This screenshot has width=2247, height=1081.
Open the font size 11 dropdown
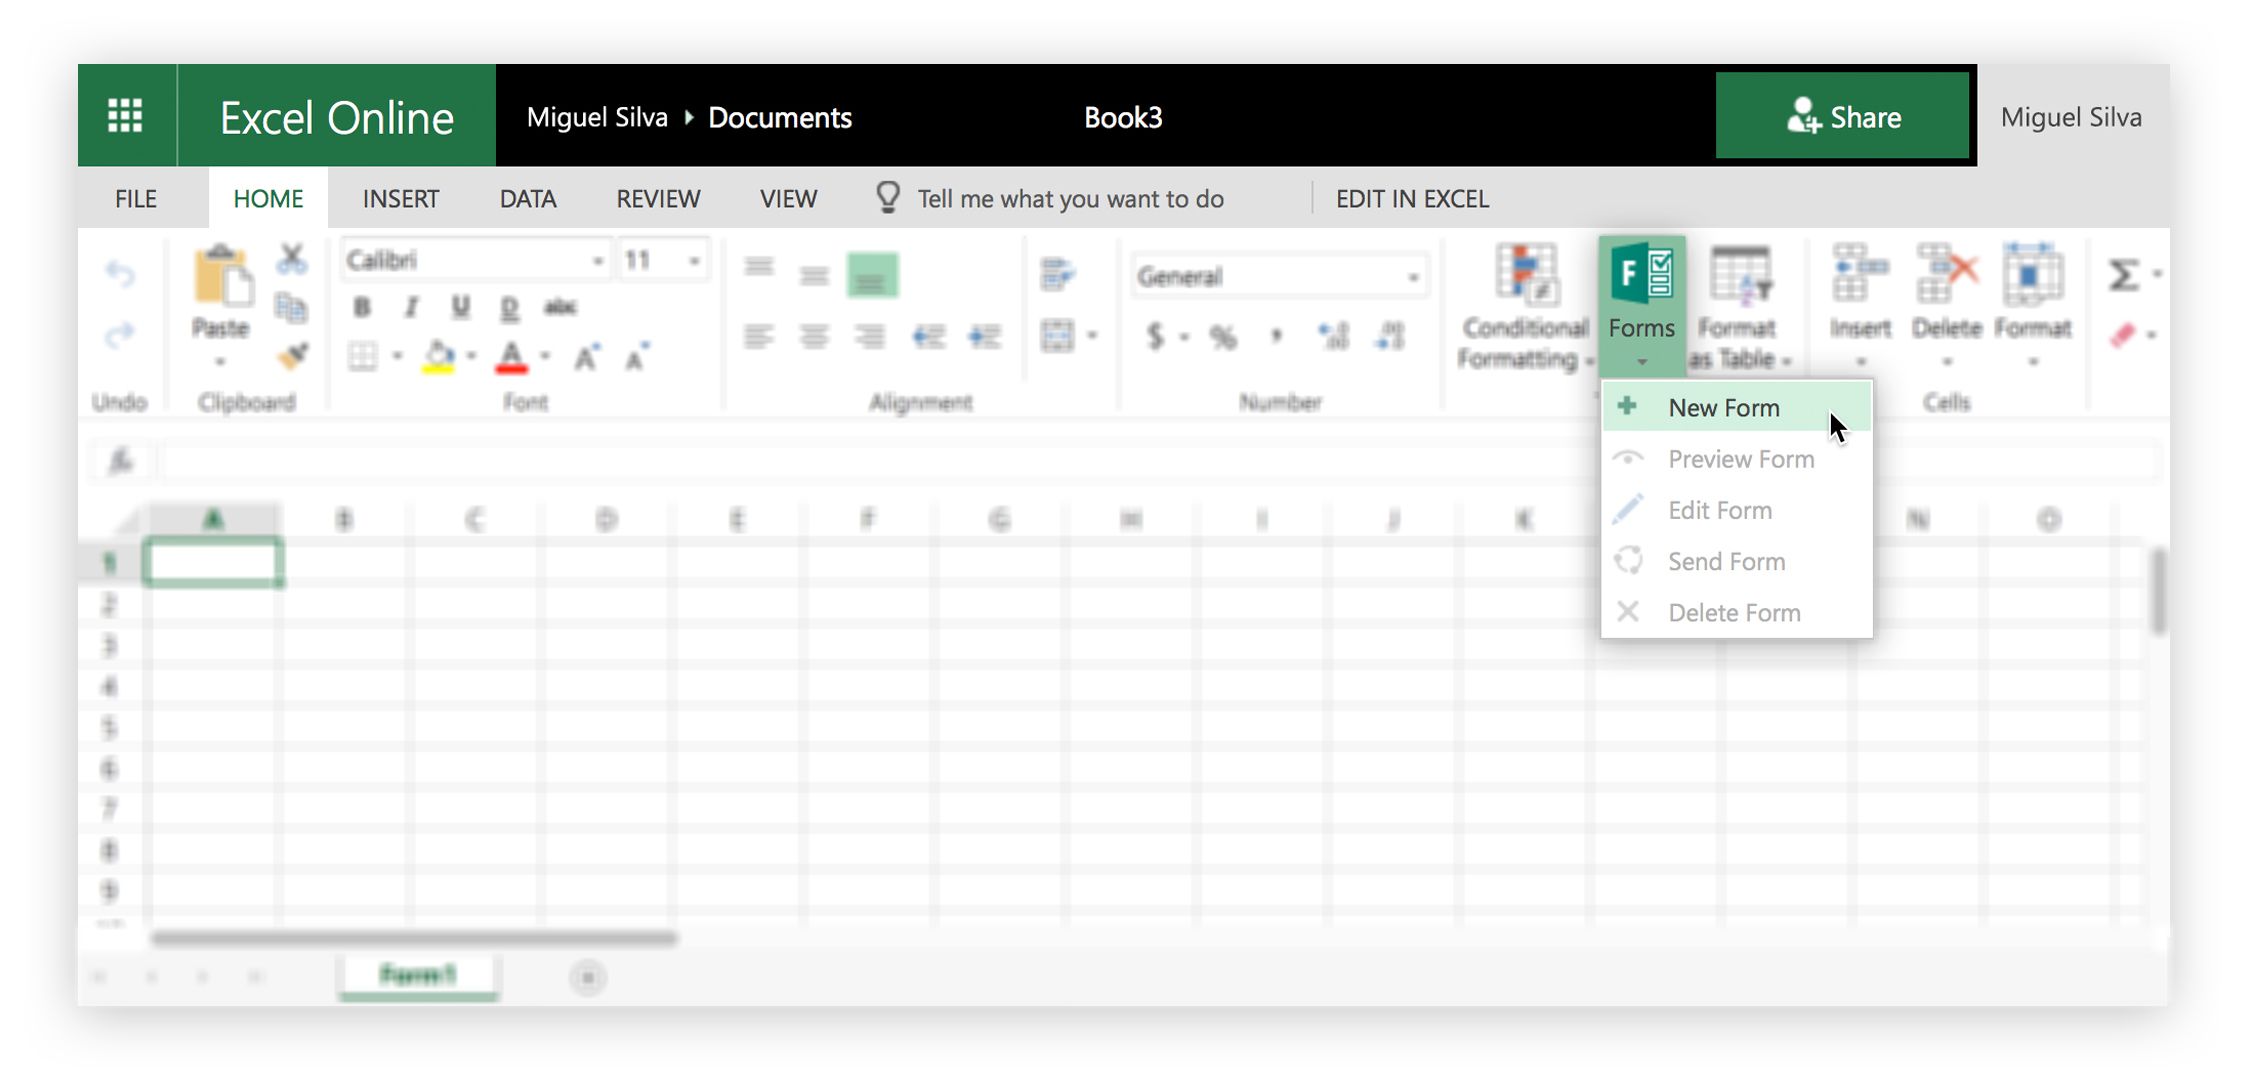(x=694, y=261)
